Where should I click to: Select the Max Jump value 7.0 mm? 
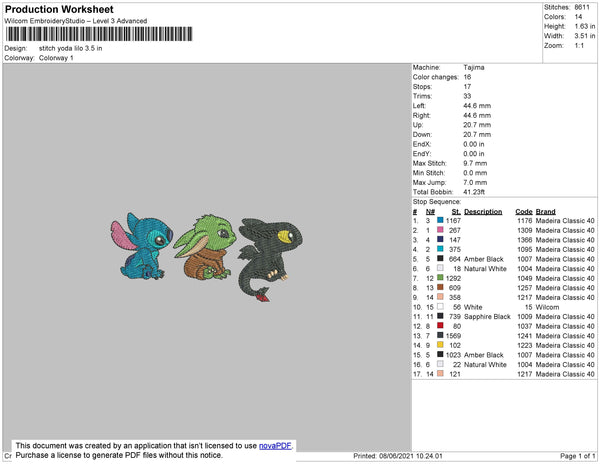pos(475,182)
